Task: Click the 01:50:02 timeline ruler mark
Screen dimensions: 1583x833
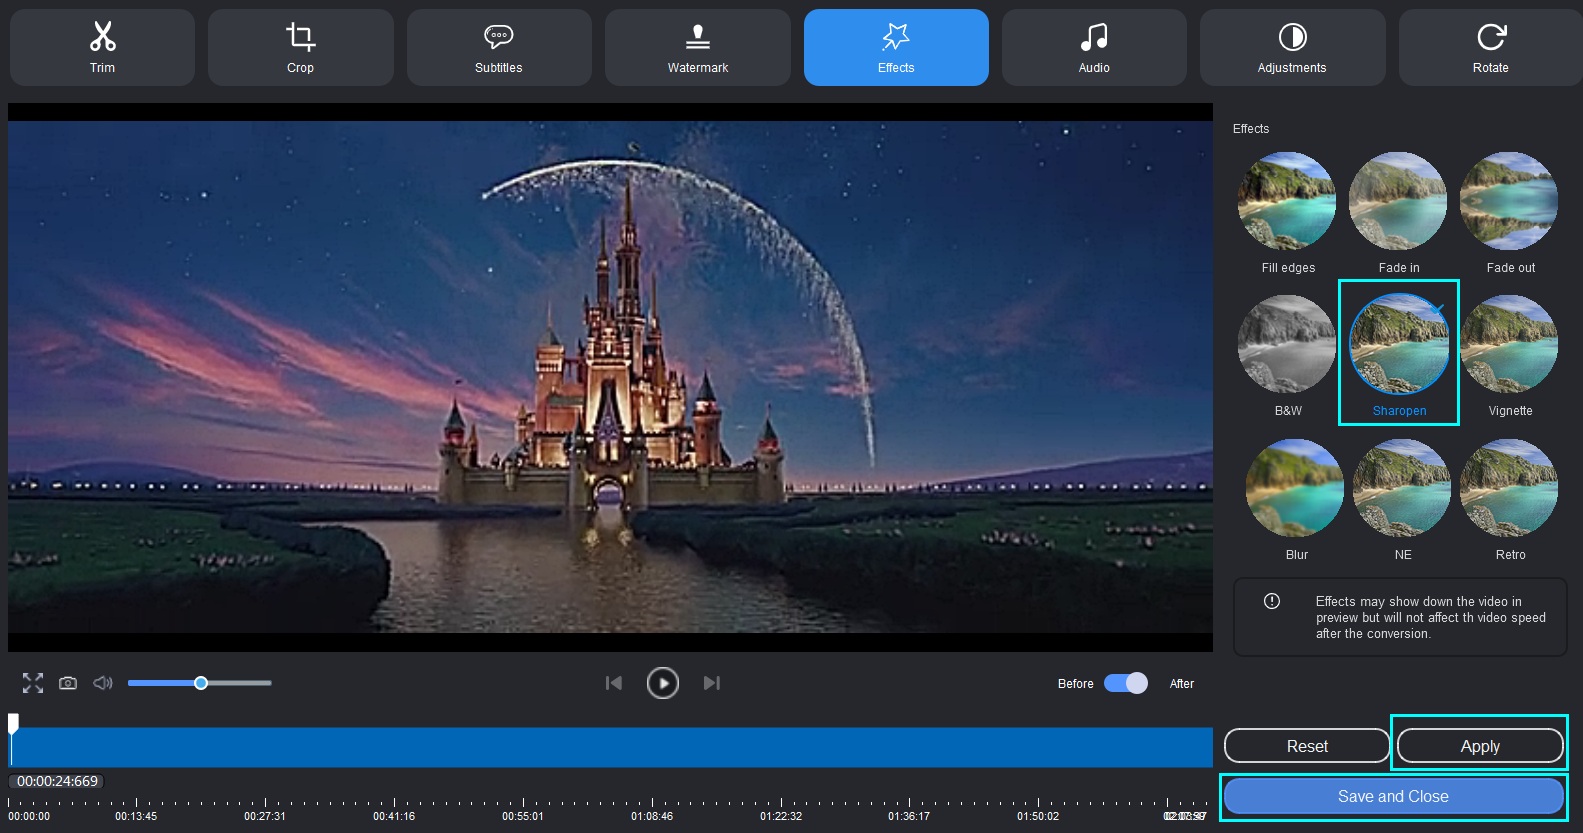Action: coord(1038,816)
